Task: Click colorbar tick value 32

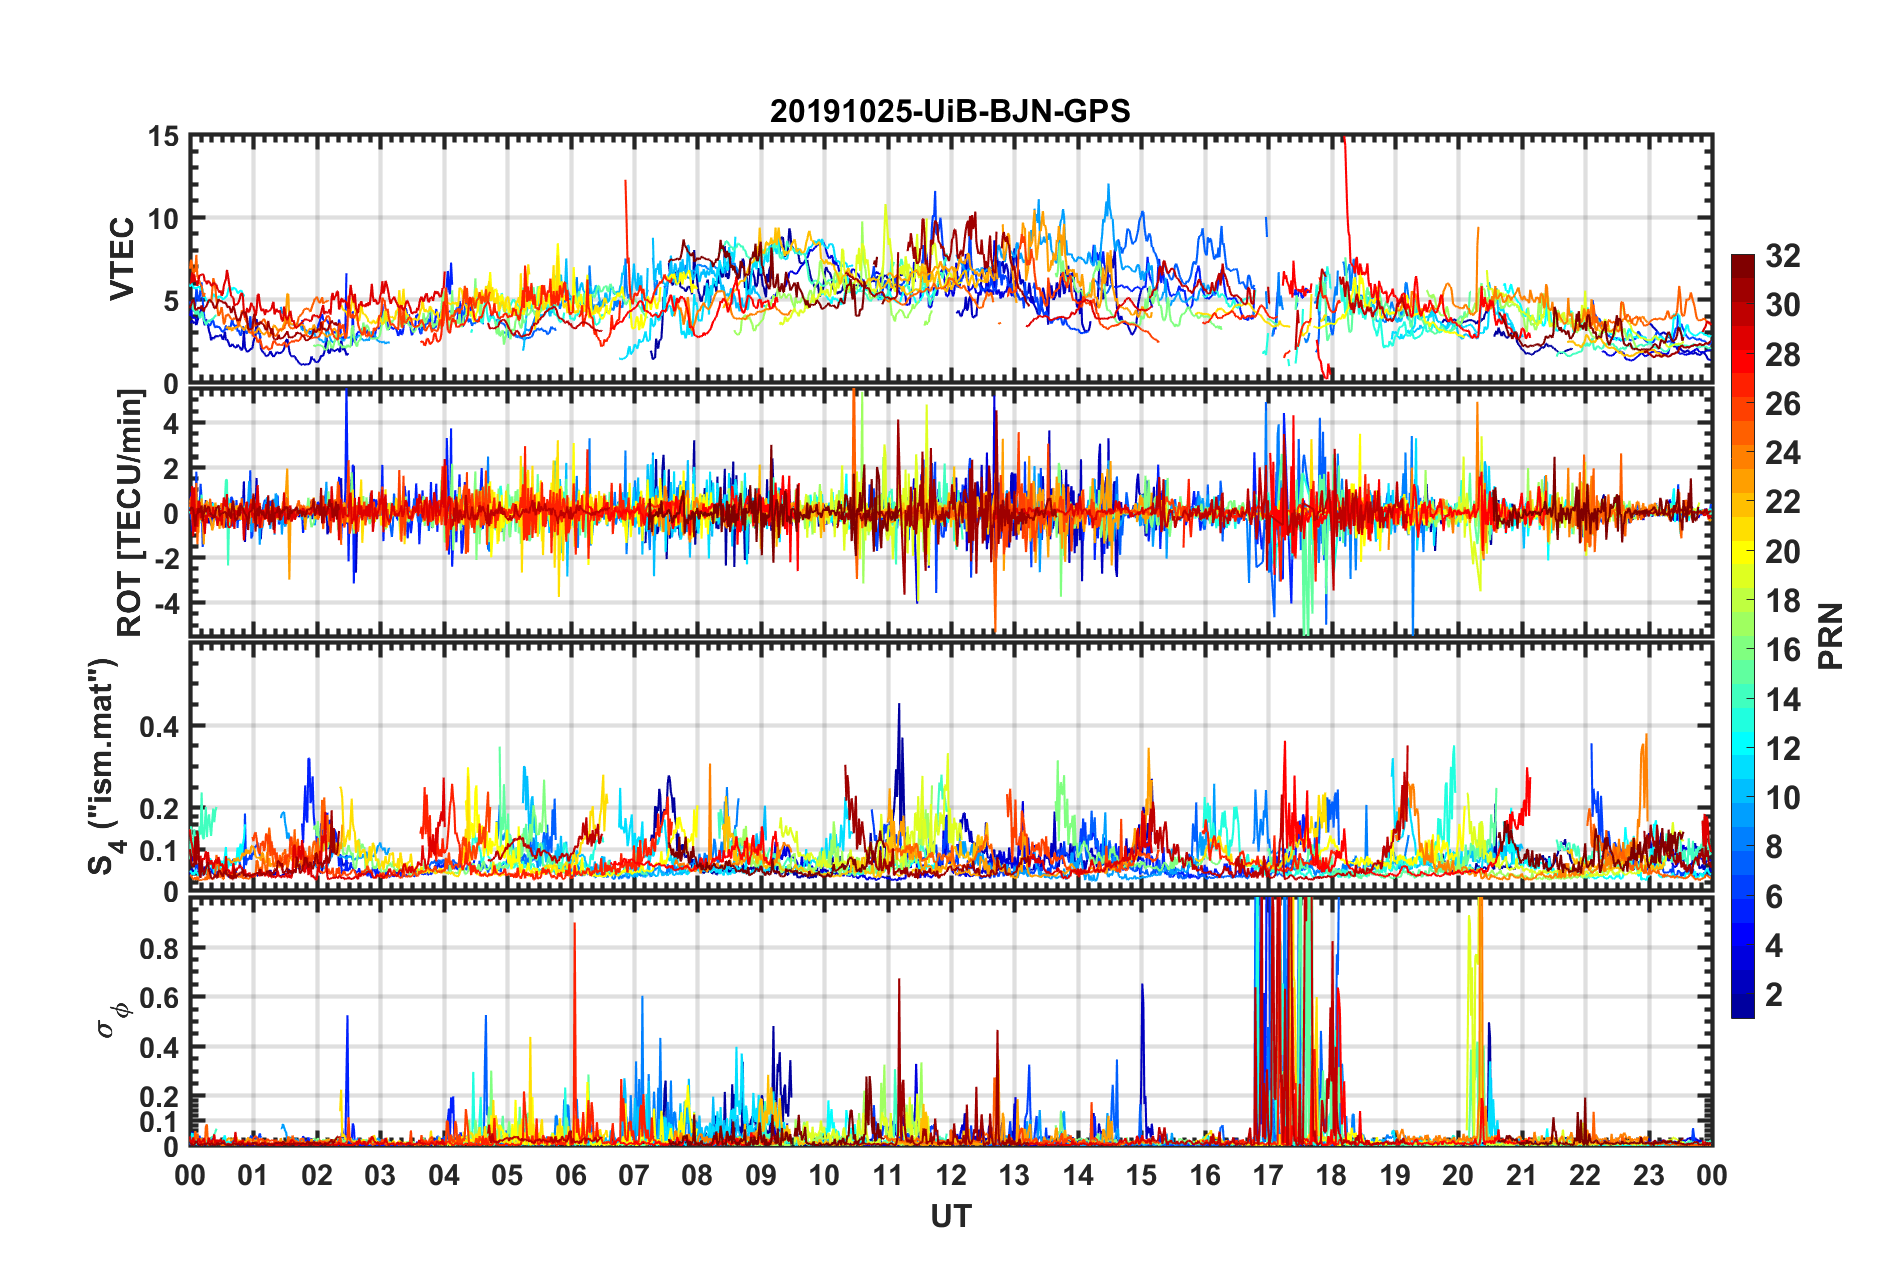Action: click(x=1782, y=256)
